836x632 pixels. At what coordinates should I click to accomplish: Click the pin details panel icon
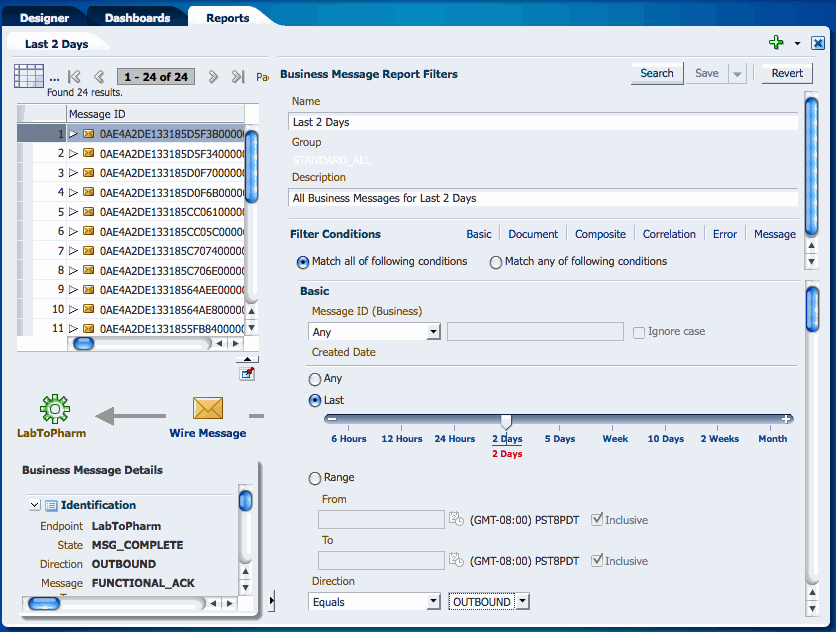click(x=247, y=373)
